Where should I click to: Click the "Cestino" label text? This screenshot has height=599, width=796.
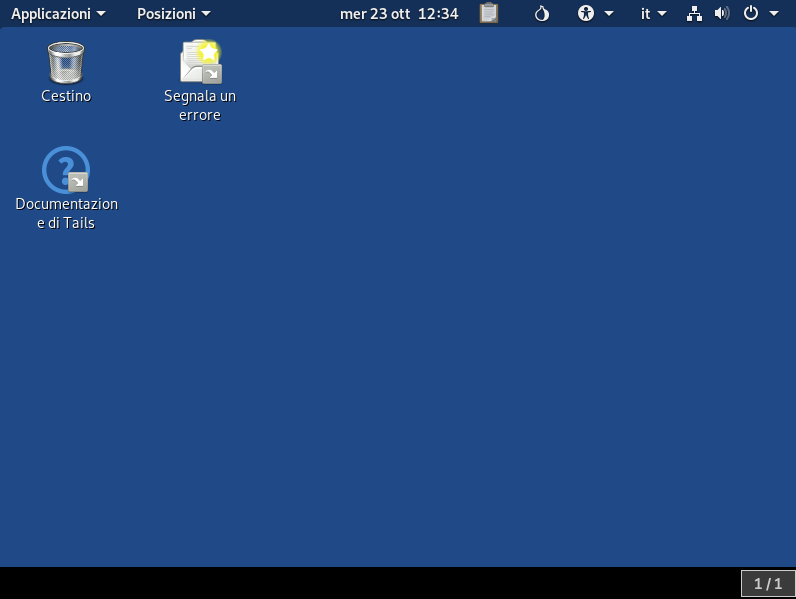66,96
